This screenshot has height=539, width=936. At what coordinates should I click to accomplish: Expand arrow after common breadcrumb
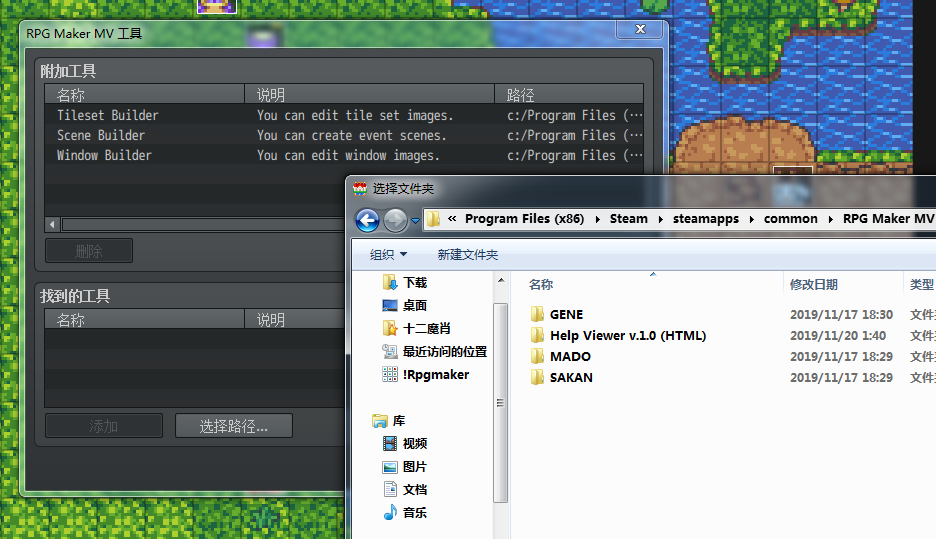coord(830,219)
